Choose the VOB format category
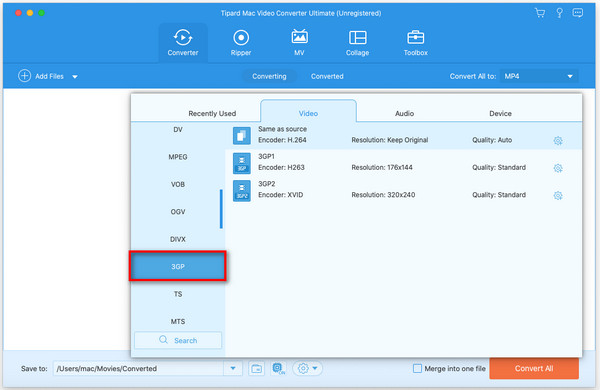 click(178, 184)
